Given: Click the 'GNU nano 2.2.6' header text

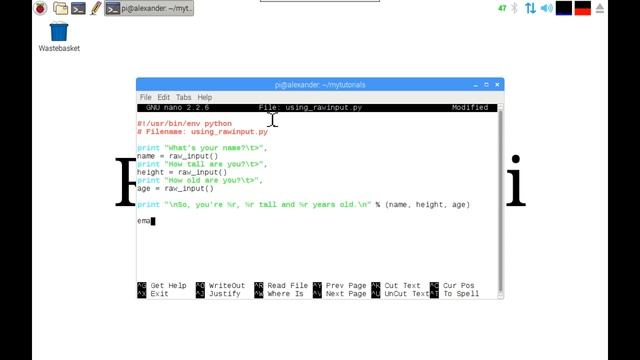Looking at the screenshot, I should [178, 107].
